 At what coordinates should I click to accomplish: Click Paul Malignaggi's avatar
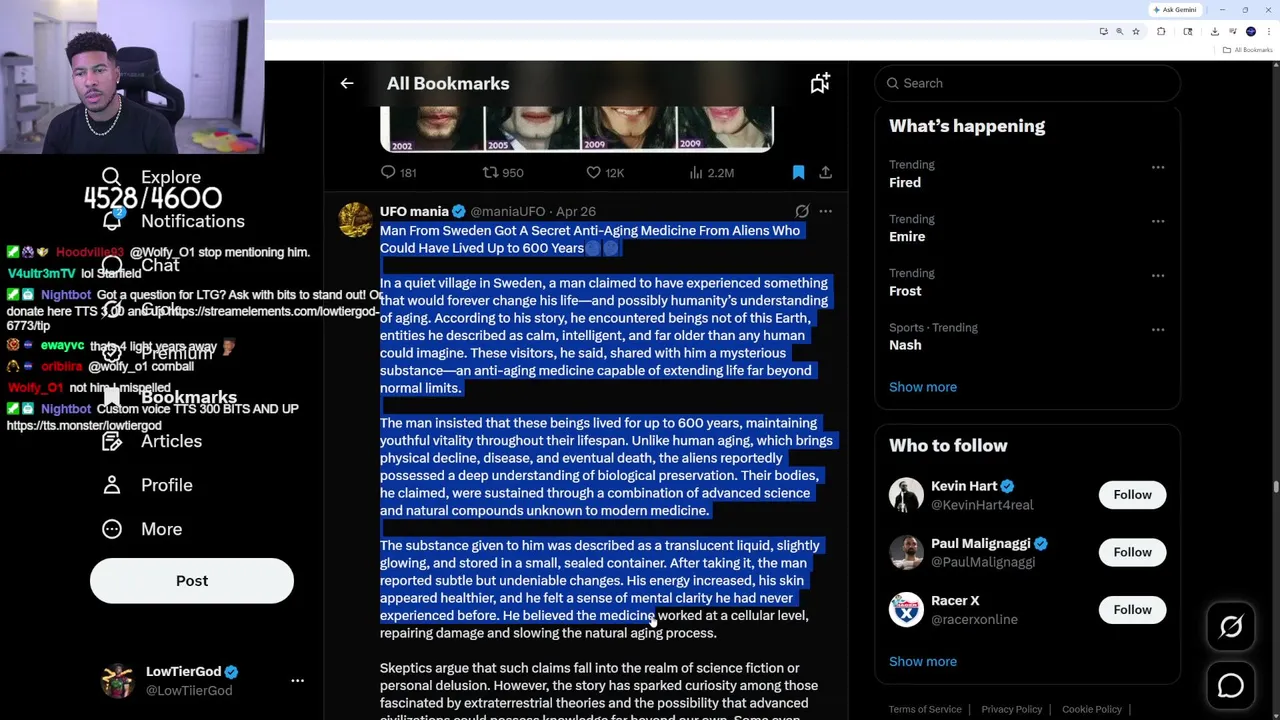(906, 552)
